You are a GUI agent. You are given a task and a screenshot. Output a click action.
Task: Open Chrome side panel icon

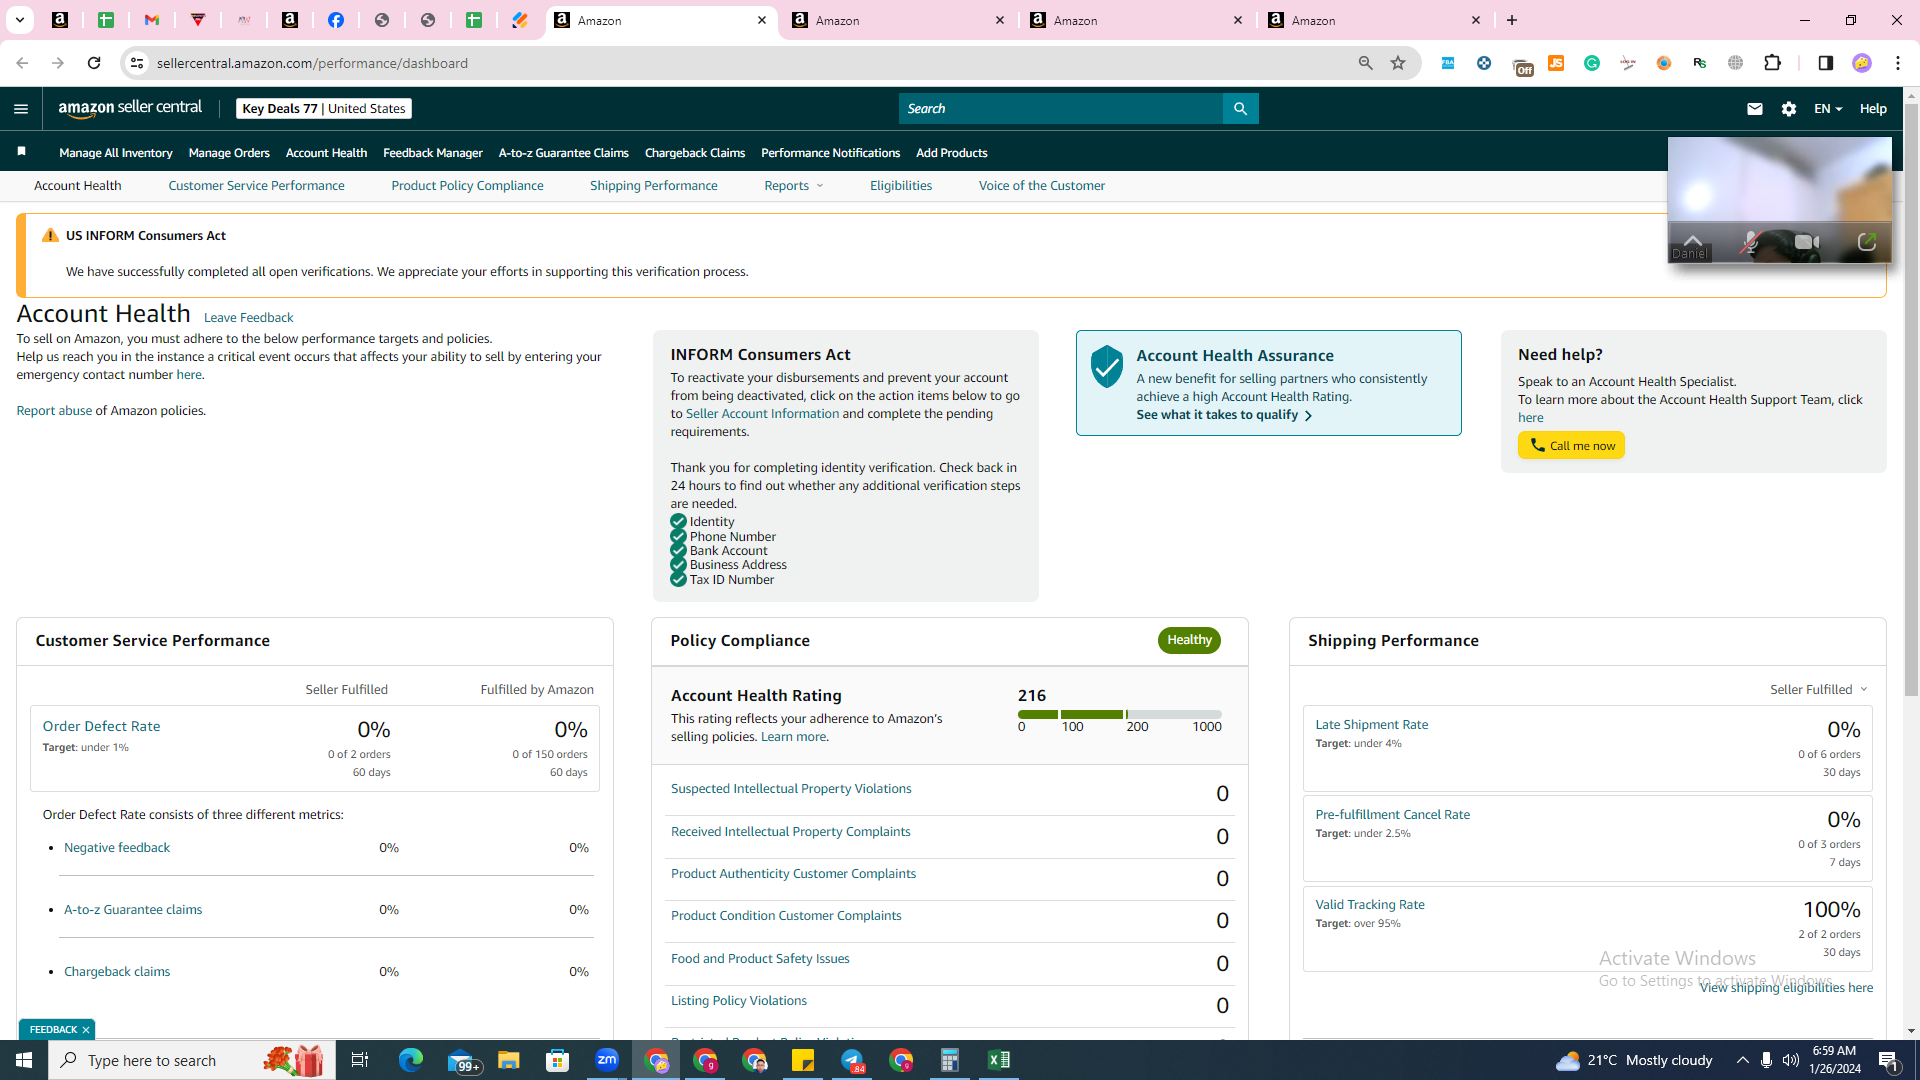[x=1825, y=63]
